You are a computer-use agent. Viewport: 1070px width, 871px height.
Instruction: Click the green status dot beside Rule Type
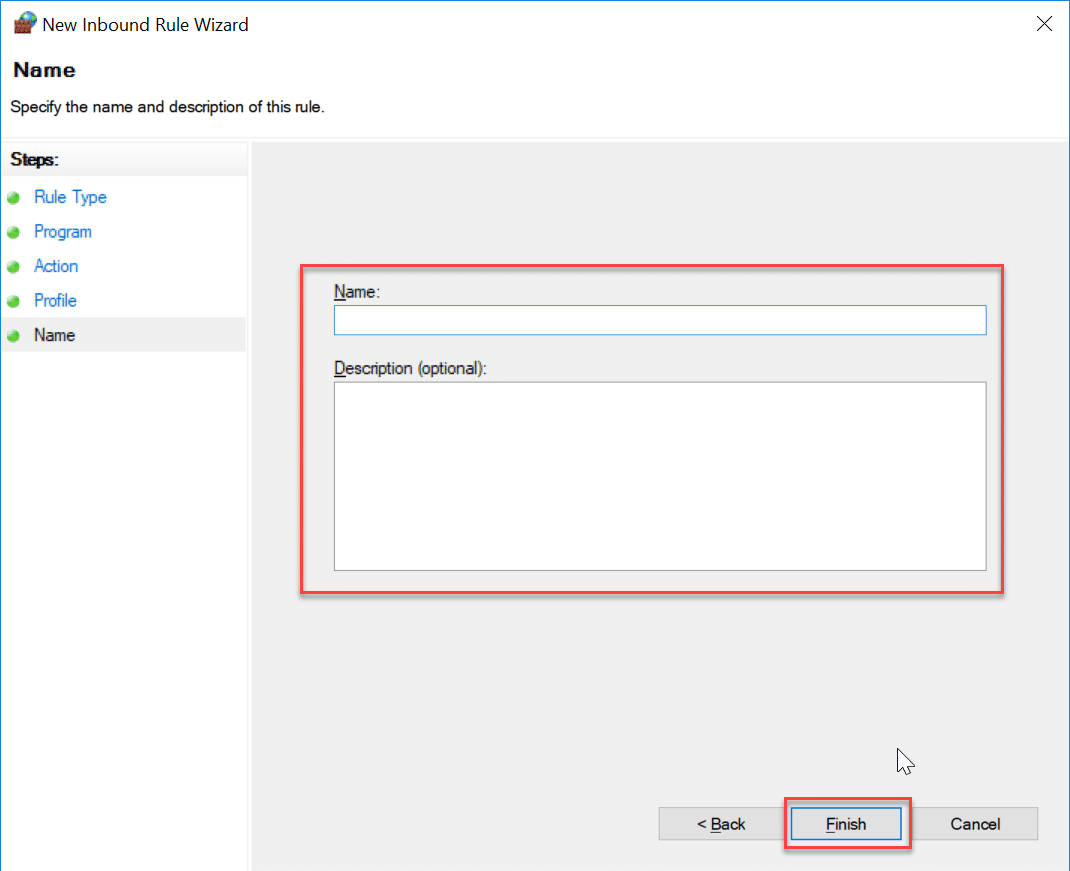pos(15,197)
